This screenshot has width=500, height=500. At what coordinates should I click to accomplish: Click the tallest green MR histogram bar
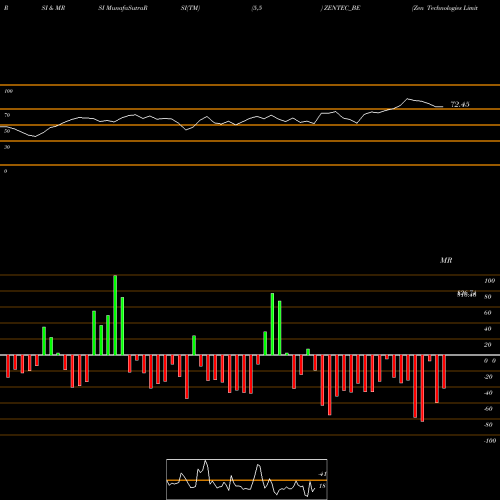(x=115, y=315)
